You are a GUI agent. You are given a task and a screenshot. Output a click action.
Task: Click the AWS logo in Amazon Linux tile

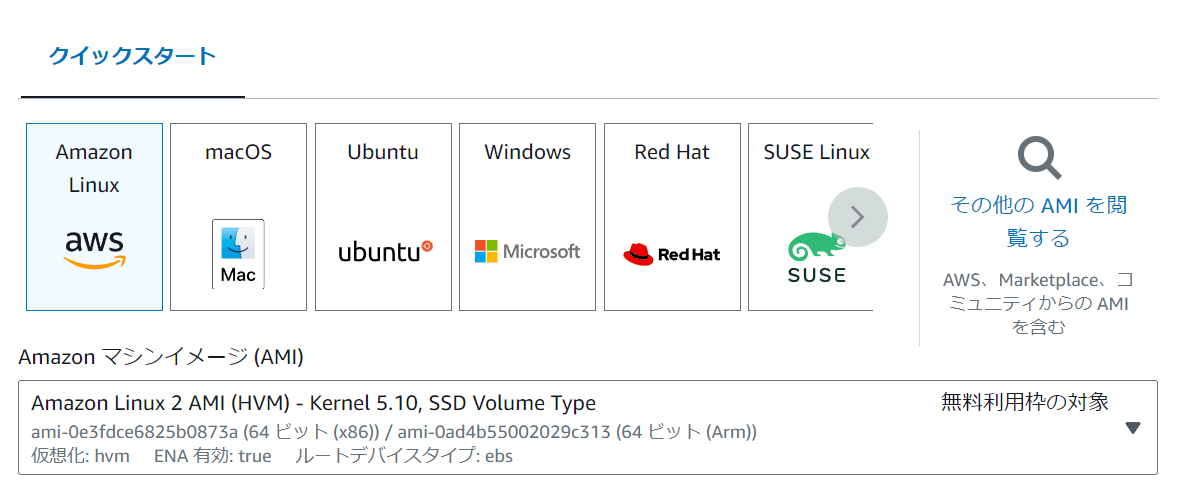point(95,250)
